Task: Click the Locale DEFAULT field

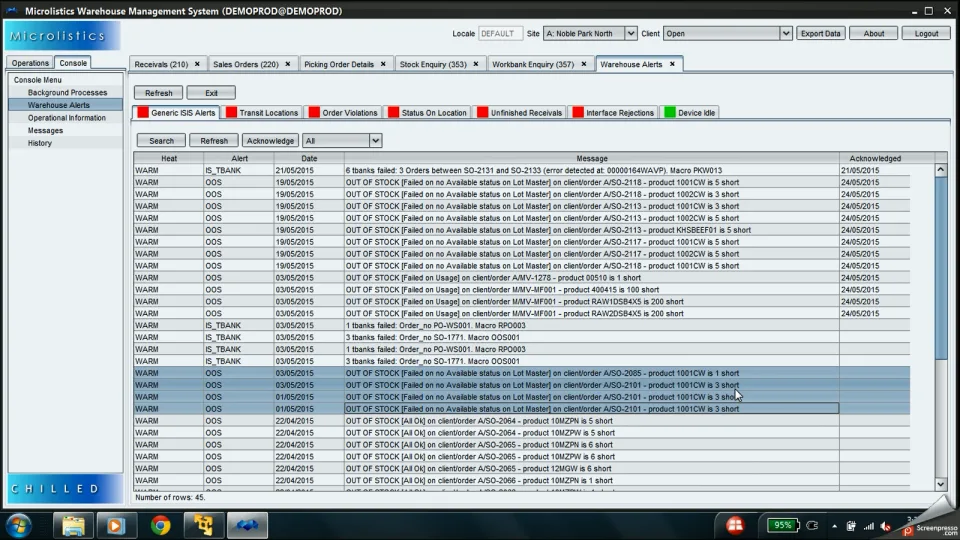Action: [x=500, y=33]
